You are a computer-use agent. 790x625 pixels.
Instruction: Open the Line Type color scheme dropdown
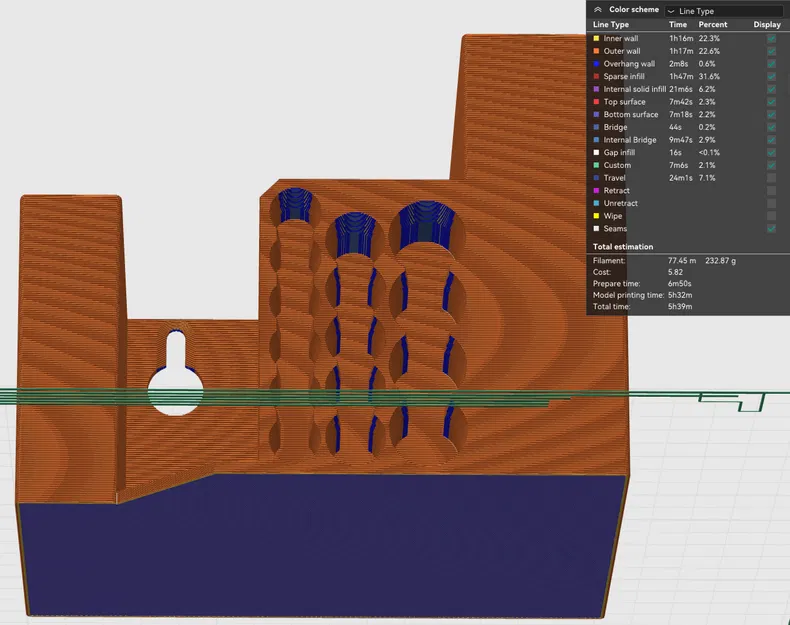(x=723, y=11)
